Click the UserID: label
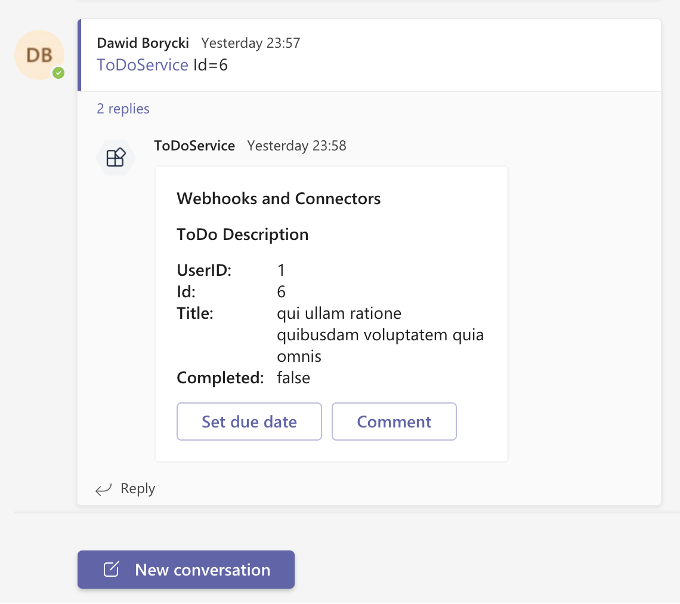The image size is (680, 604). 204,270
